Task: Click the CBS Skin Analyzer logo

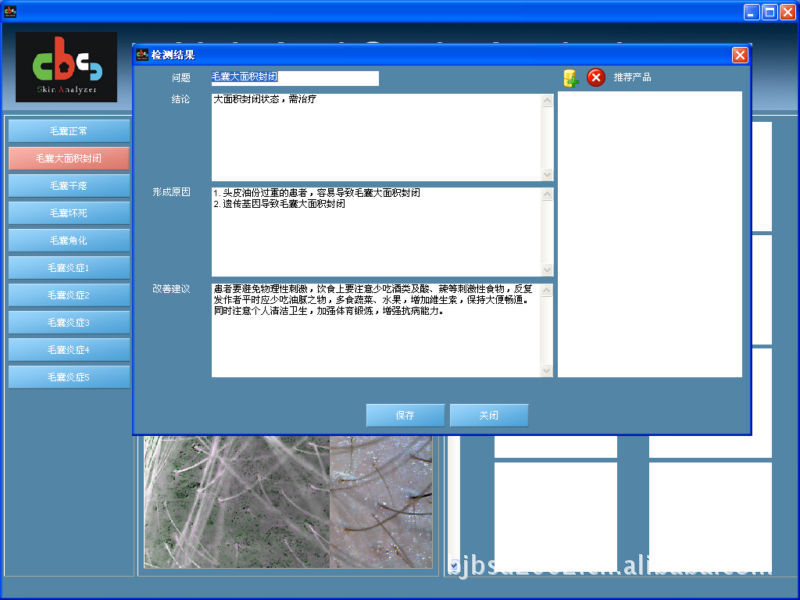Action: 66,67
